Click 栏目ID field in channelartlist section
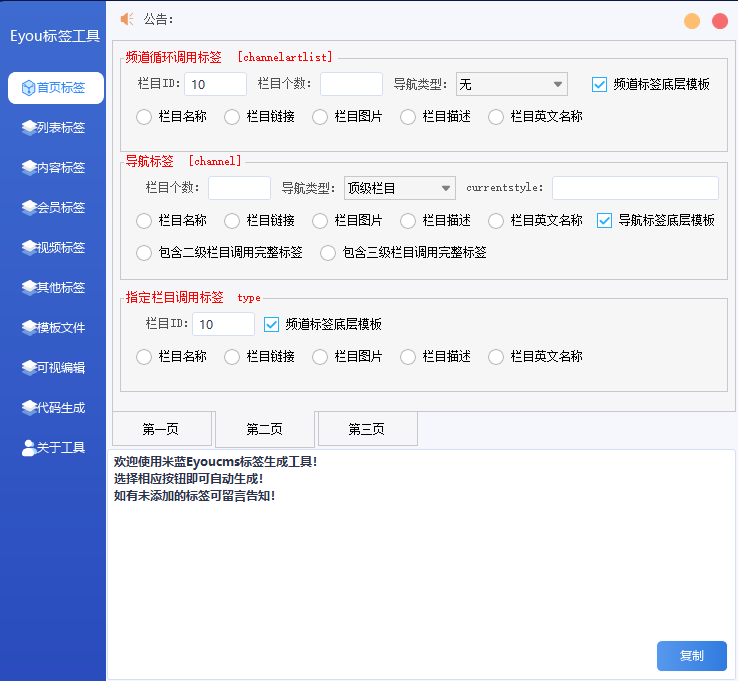 [216, 84]
